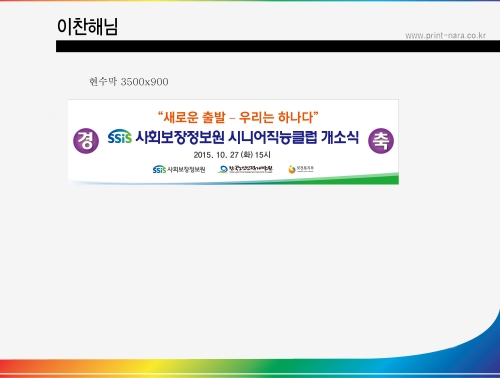Select the middle blue sponsor logo
The width and height of the screenshot is (500, 378).
coord(245,169)
